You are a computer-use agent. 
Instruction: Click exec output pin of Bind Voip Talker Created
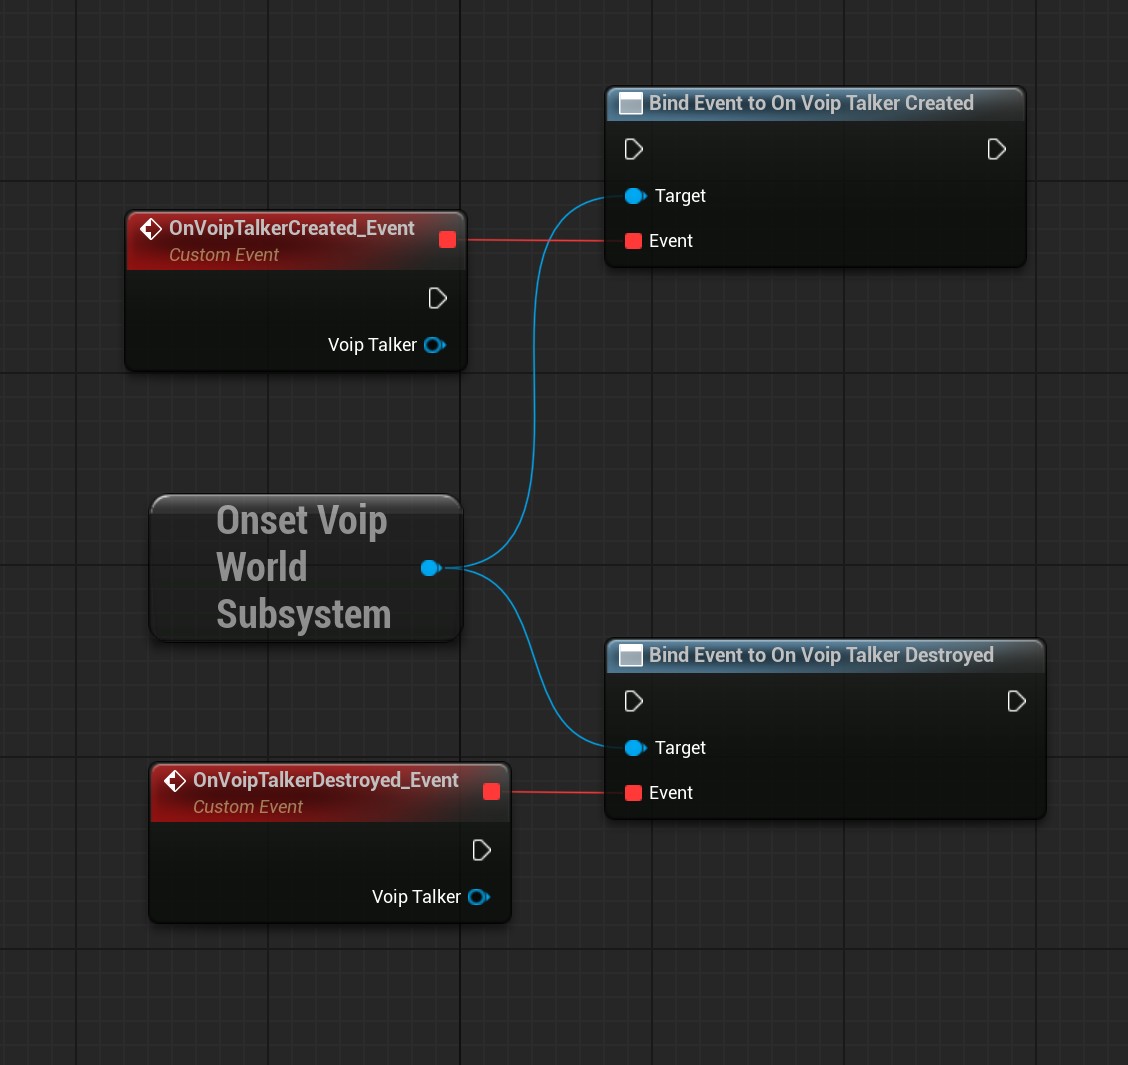click(996, 149)
